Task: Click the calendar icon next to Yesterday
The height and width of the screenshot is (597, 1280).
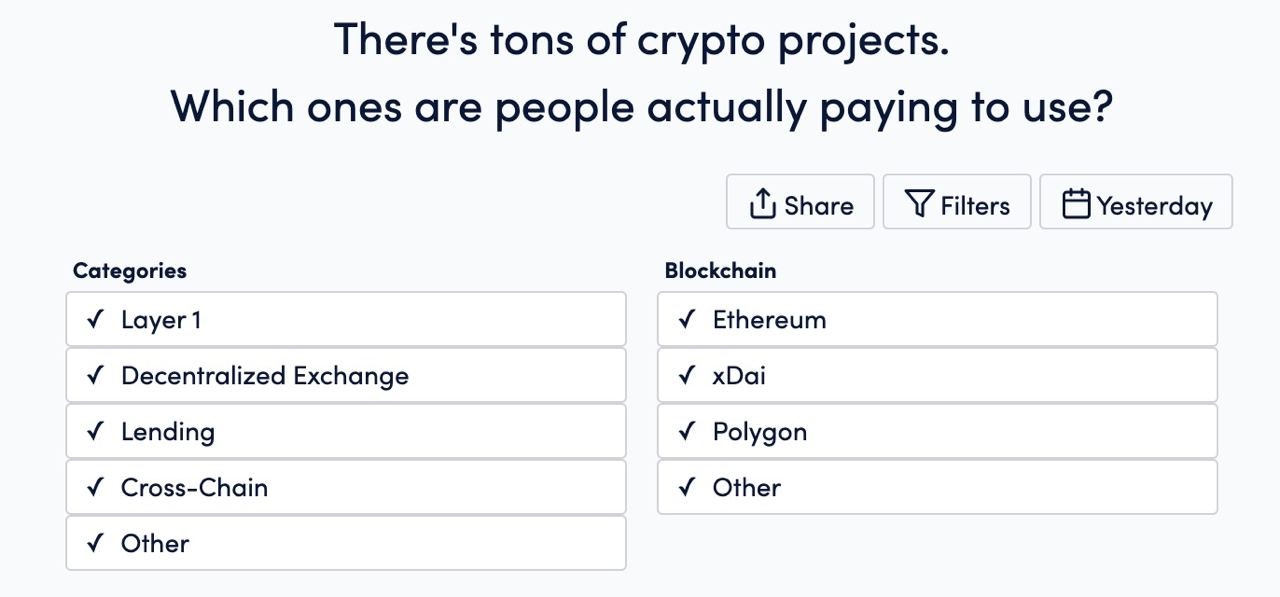Action: coord(1076,201)
